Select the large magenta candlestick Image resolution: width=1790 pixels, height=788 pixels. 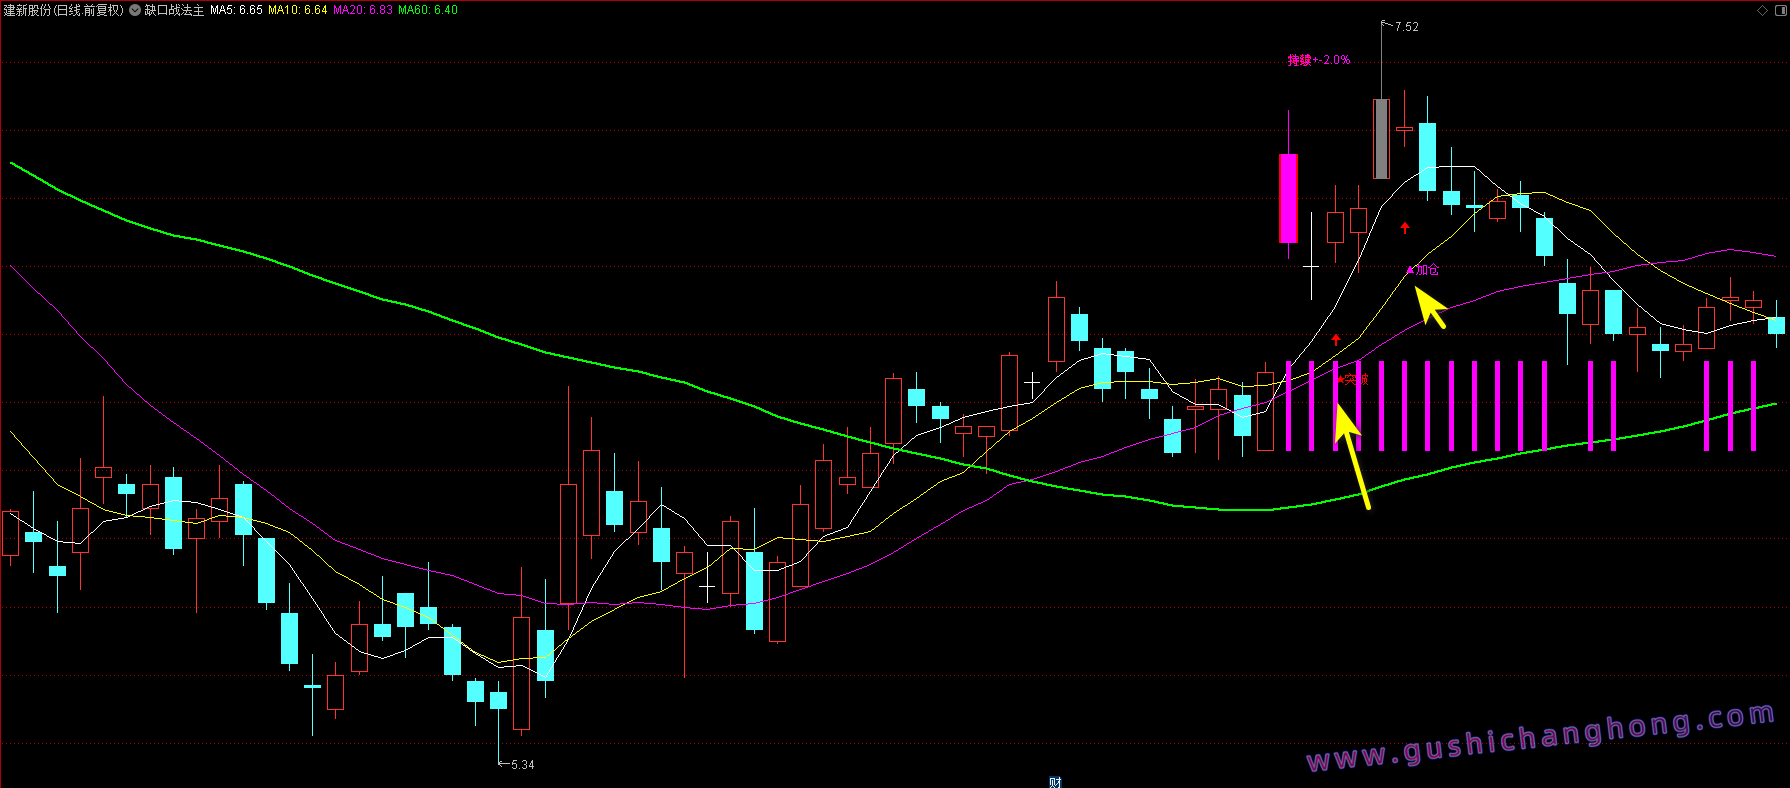coord(1288,198)
